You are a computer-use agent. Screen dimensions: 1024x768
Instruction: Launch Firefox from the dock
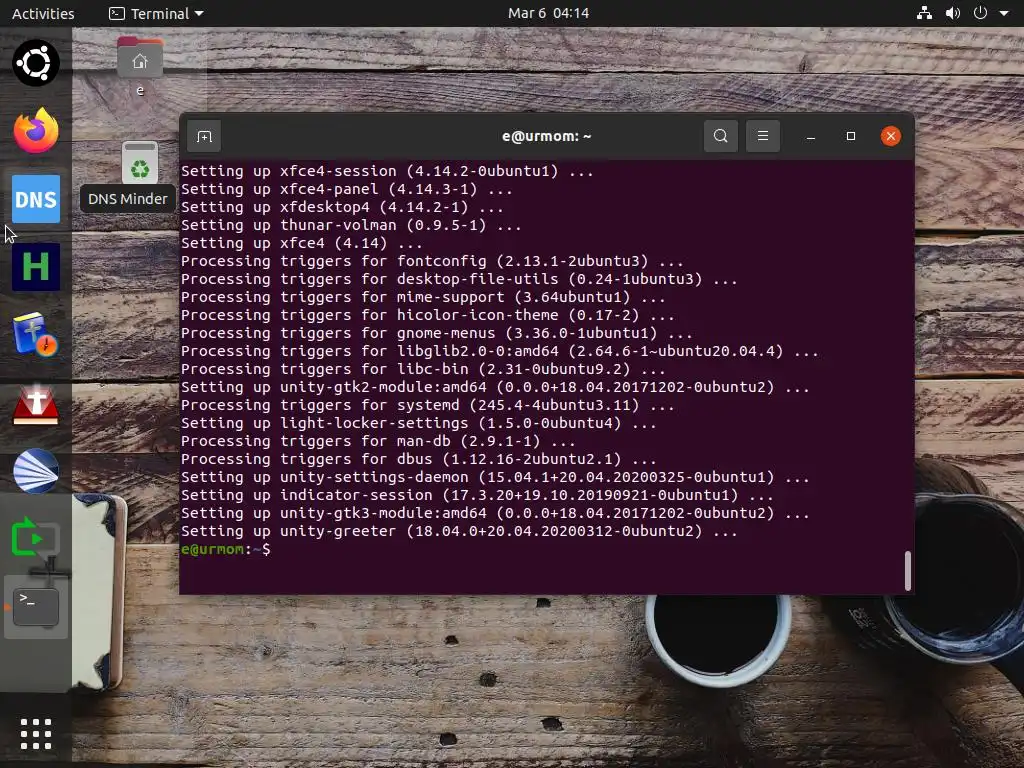click(35, 131)
